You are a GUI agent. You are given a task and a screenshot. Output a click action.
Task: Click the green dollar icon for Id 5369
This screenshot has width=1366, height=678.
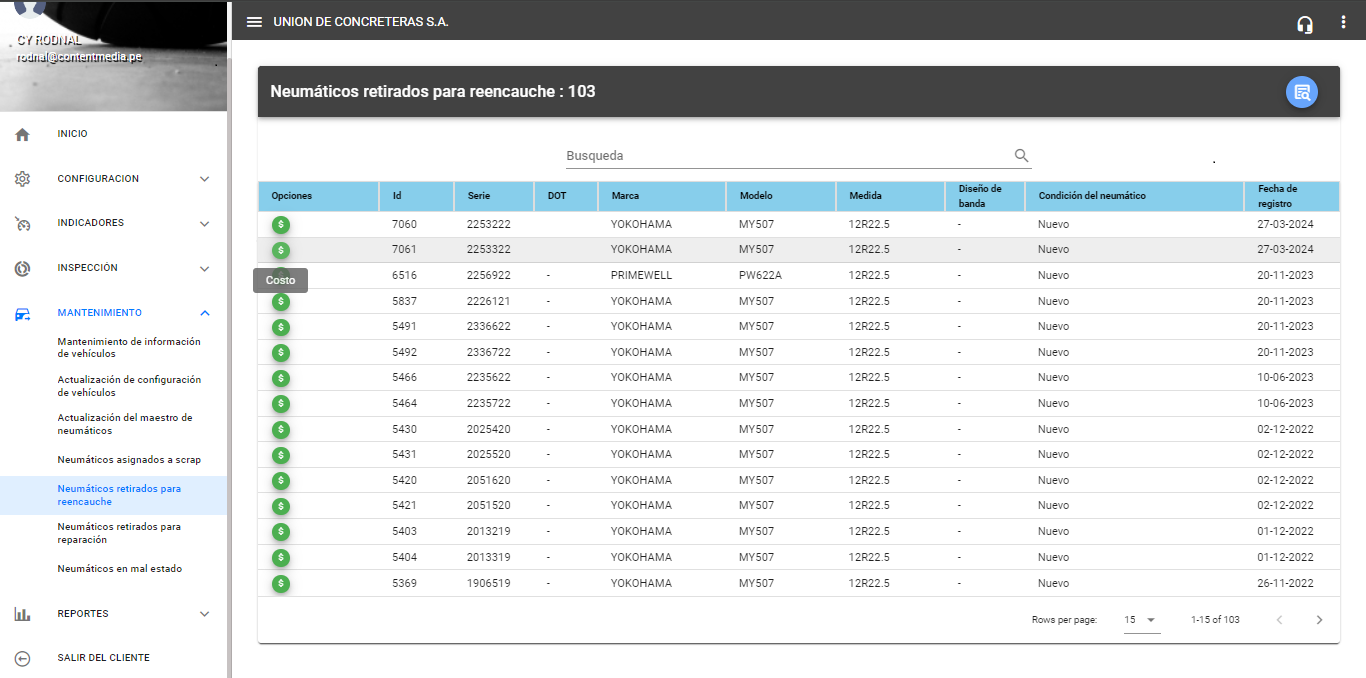(x=281, y=583)
